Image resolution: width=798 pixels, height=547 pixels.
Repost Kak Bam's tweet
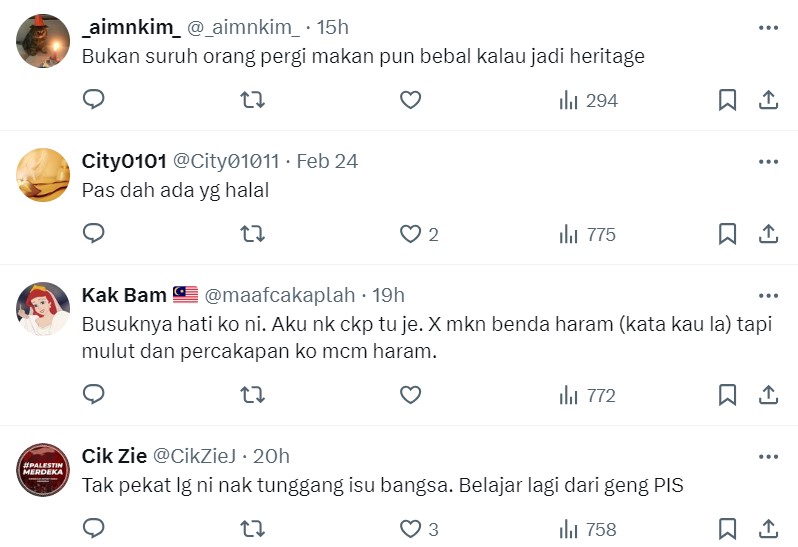tap(253, 395)
